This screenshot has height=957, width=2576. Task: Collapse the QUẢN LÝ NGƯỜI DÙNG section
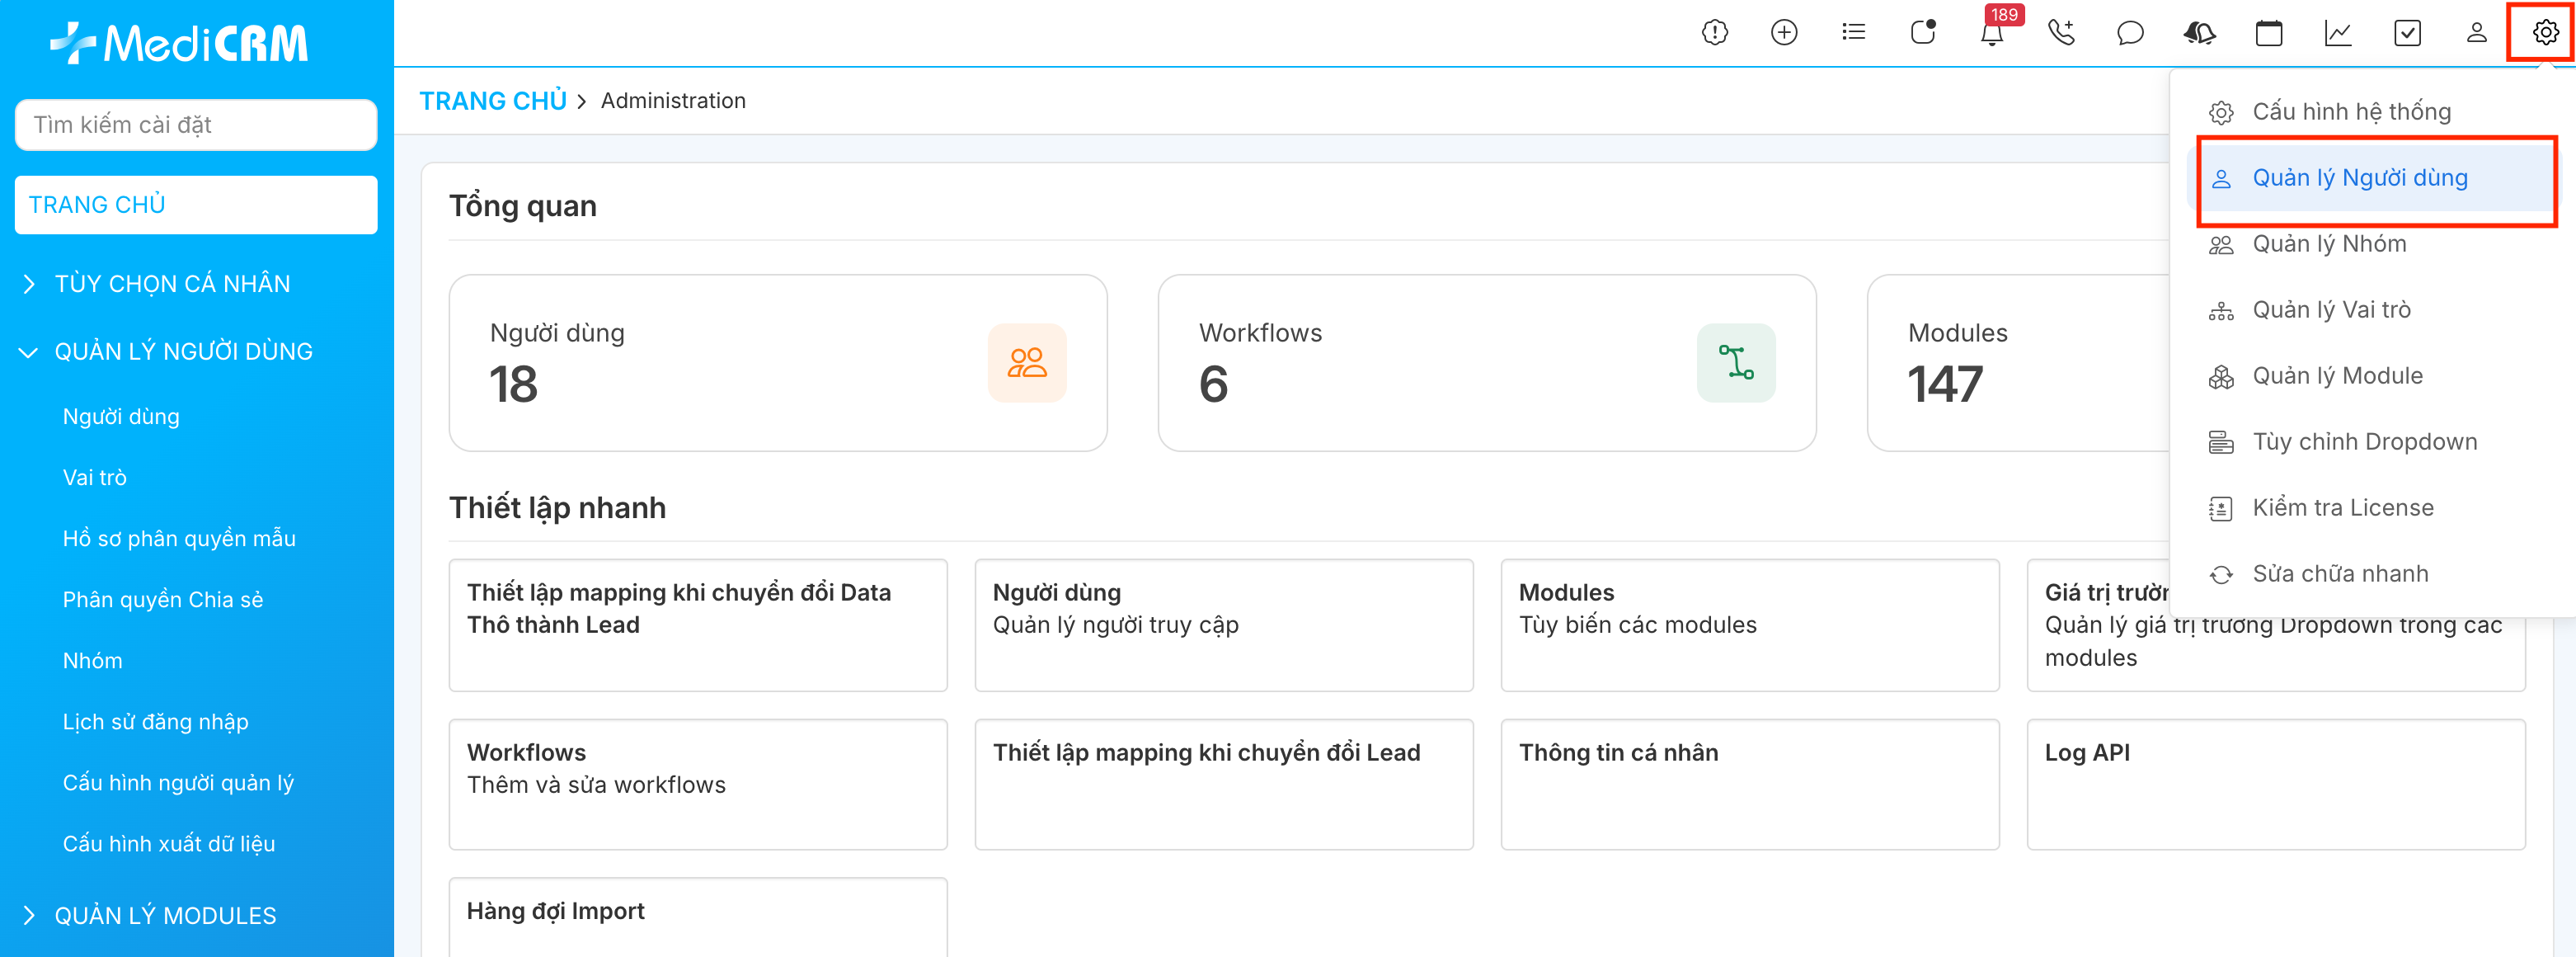click(183, 352)
